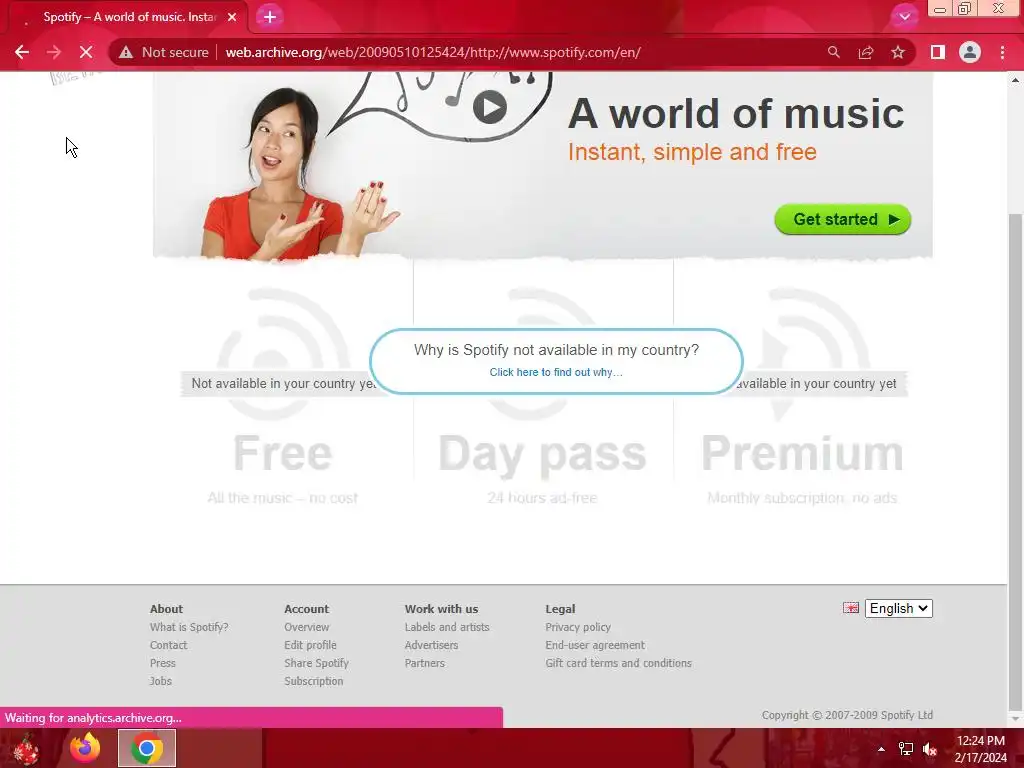
Task: Toggle the browser side panel icon
Action: pos(938,52)
